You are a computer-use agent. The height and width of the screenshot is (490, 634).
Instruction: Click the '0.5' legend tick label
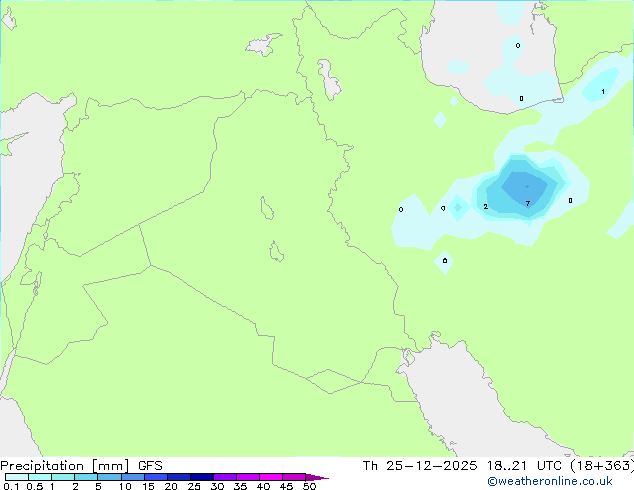pos(35,486)
